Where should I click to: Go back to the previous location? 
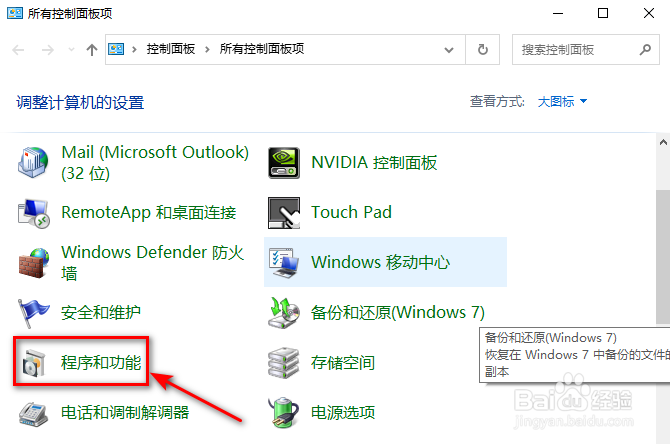click(x=18, y=50)
